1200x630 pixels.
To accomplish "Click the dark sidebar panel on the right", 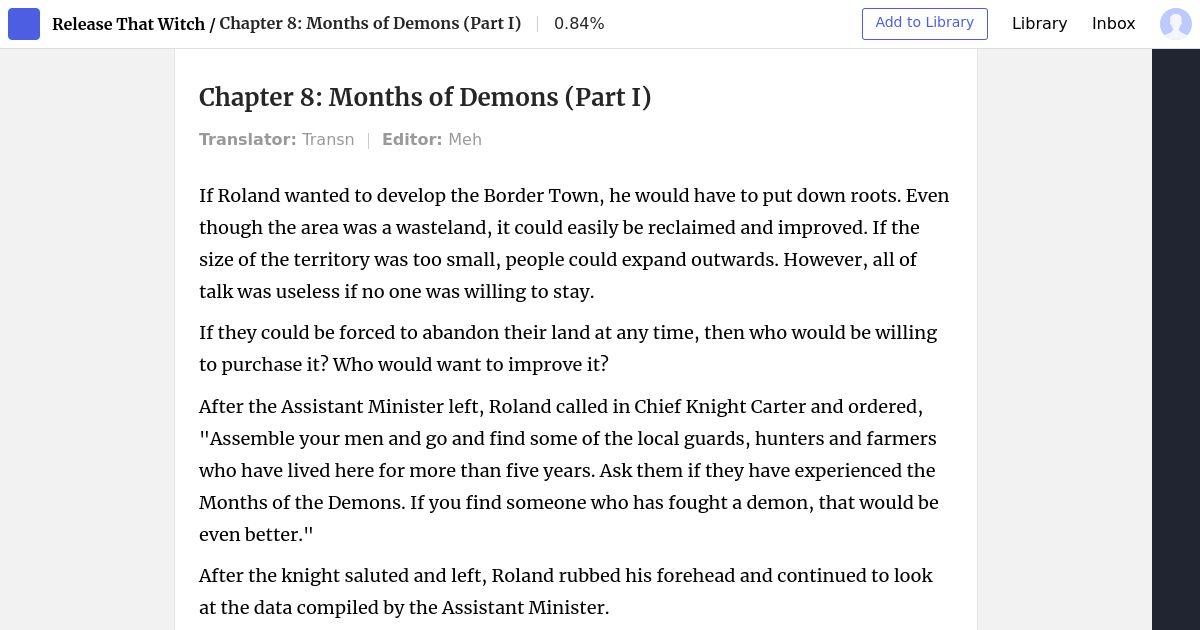I will click(x=1175, y=340).
